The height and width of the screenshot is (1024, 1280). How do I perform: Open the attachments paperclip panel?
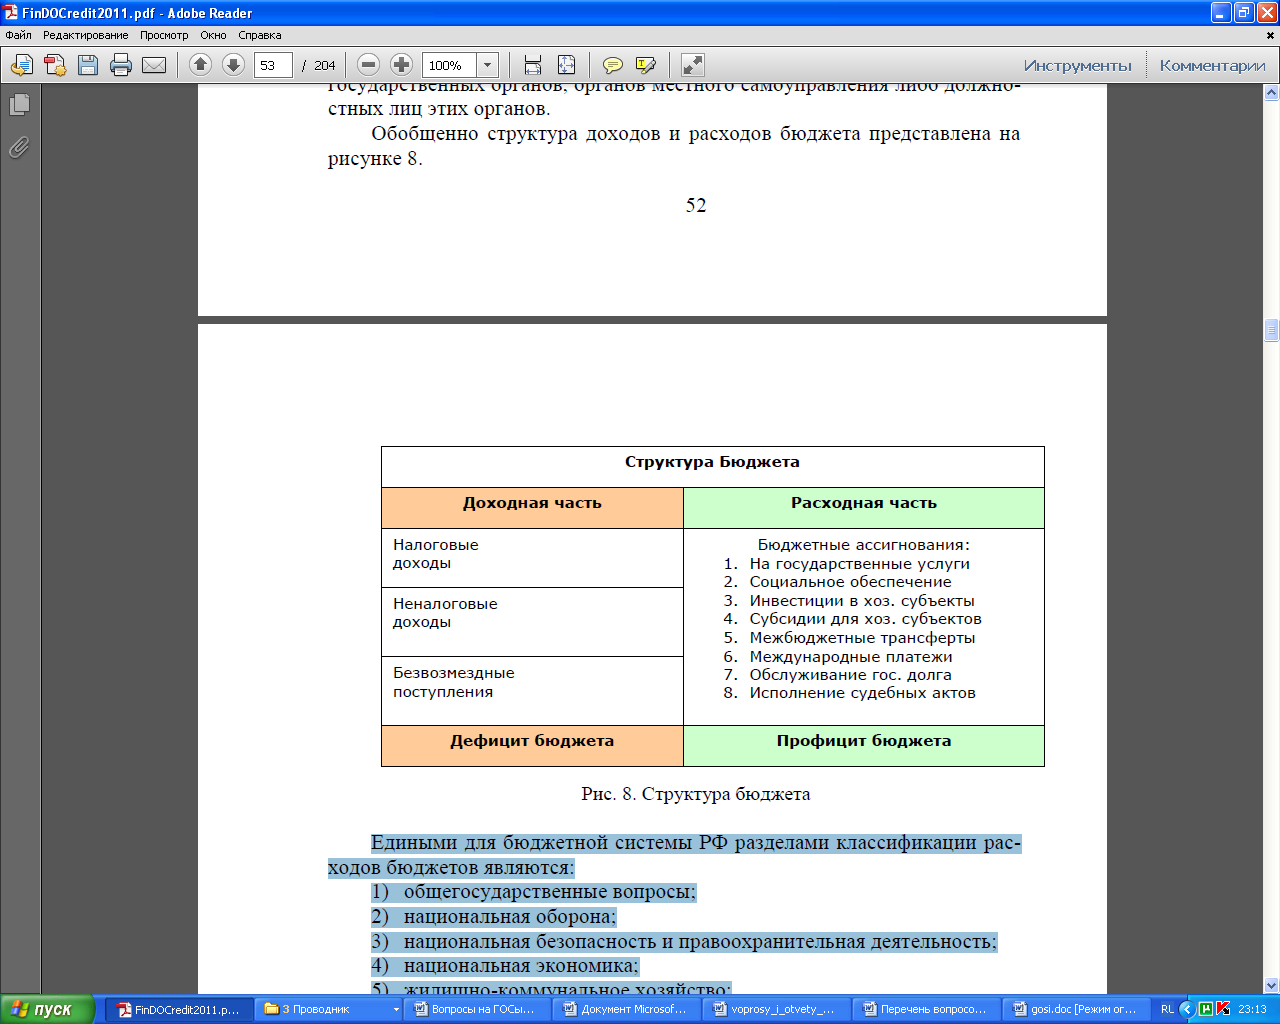[x=19, y=147]
